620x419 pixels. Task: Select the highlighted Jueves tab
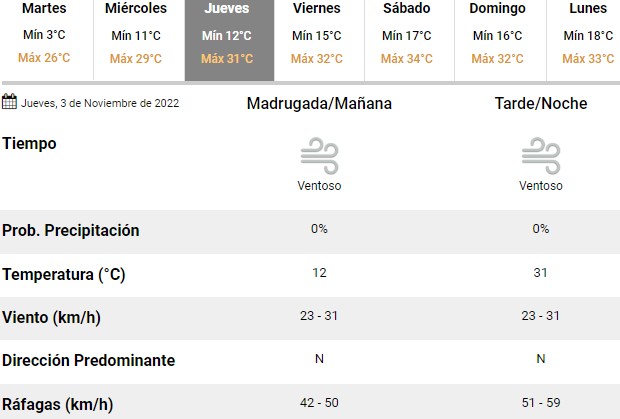(x=229, y=39)
